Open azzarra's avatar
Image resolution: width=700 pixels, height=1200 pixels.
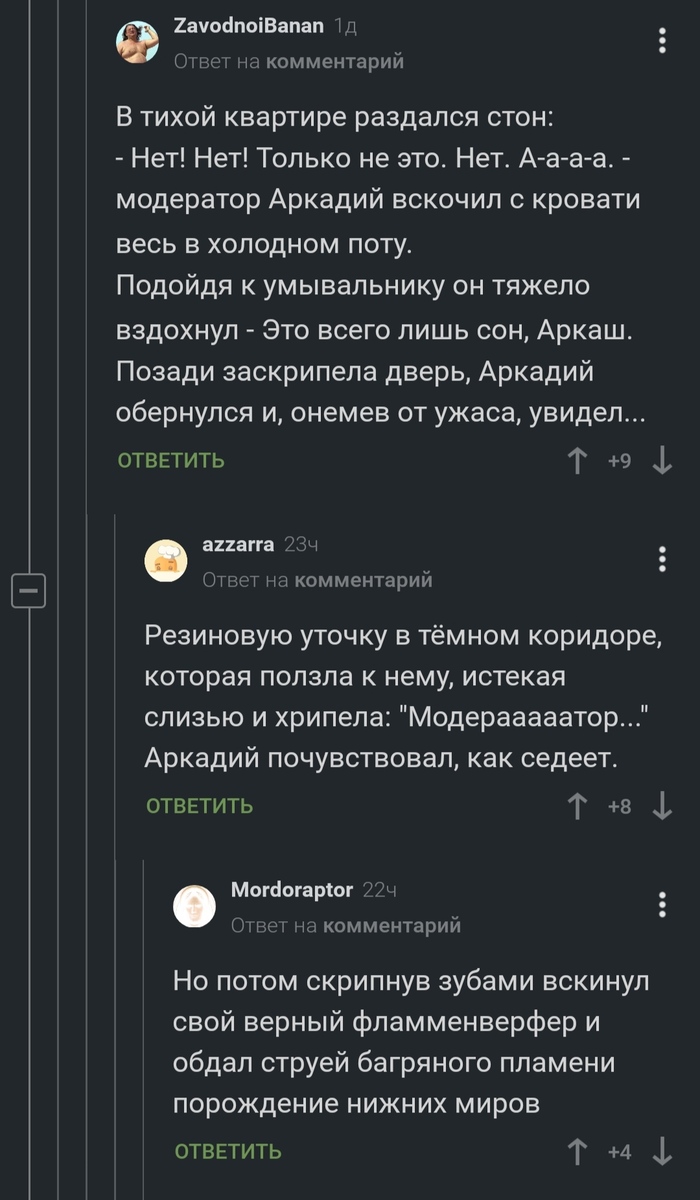[166, 561]
